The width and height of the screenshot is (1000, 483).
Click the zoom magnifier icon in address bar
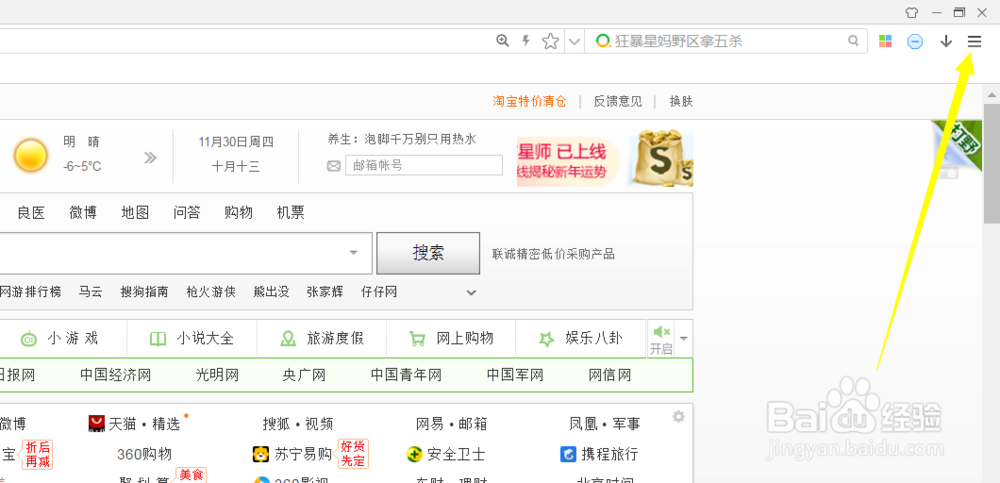[x=503, y=41]
